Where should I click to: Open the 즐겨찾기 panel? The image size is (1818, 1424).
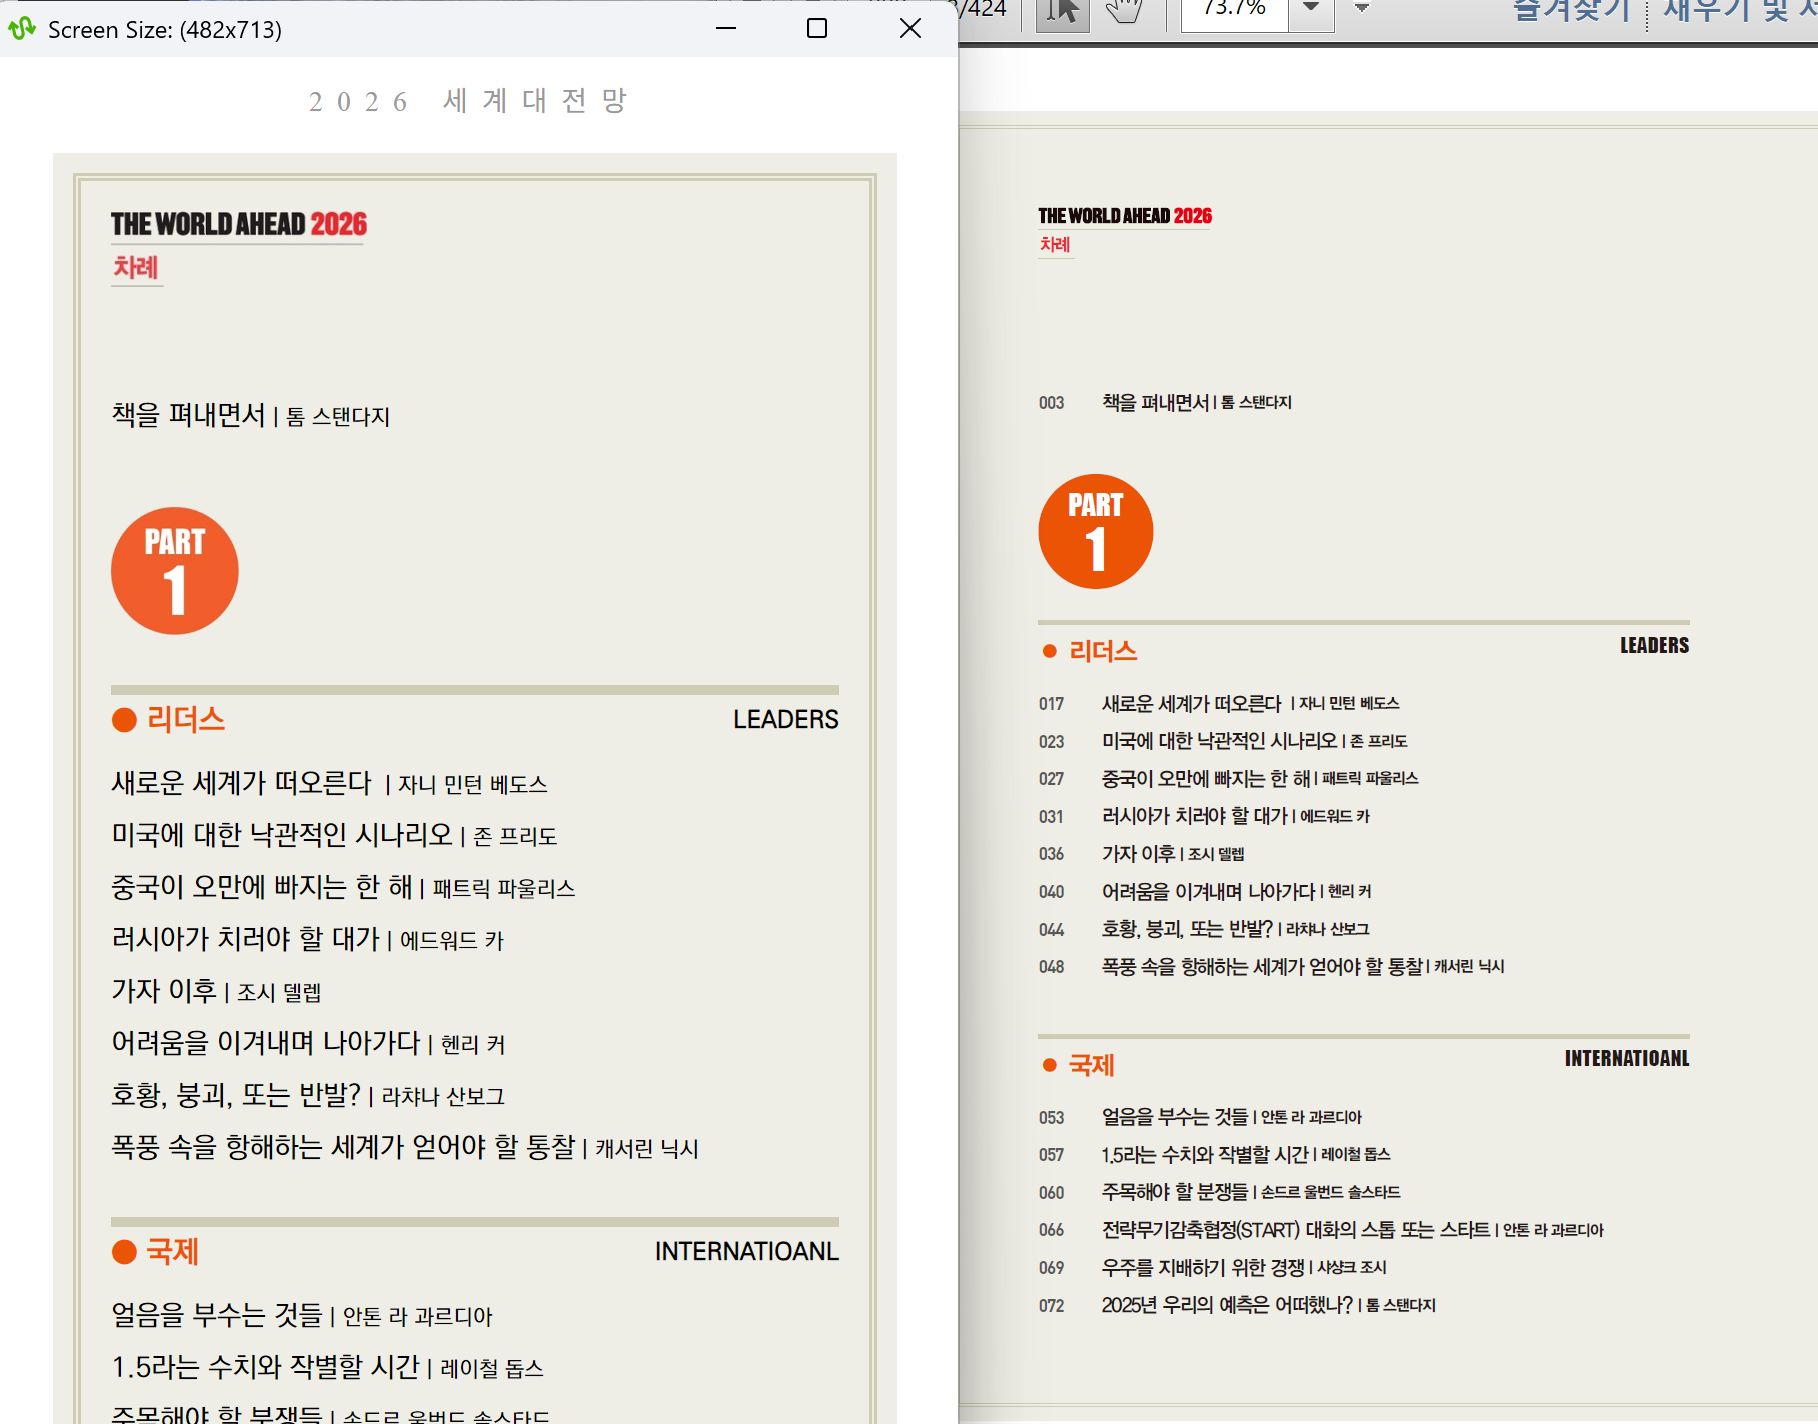point(1571,10)
